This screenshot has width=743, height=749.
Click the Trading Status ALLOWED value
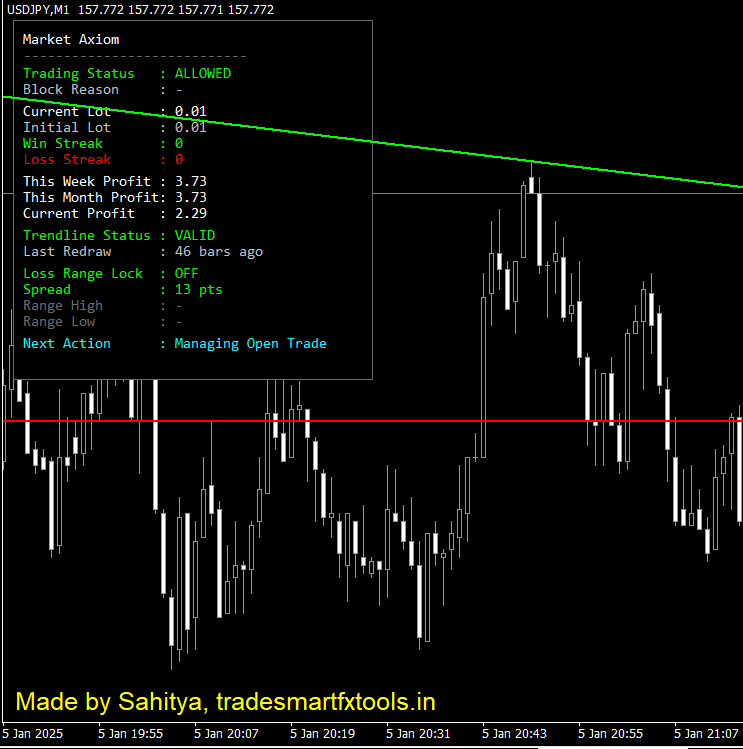coord(202,73)
